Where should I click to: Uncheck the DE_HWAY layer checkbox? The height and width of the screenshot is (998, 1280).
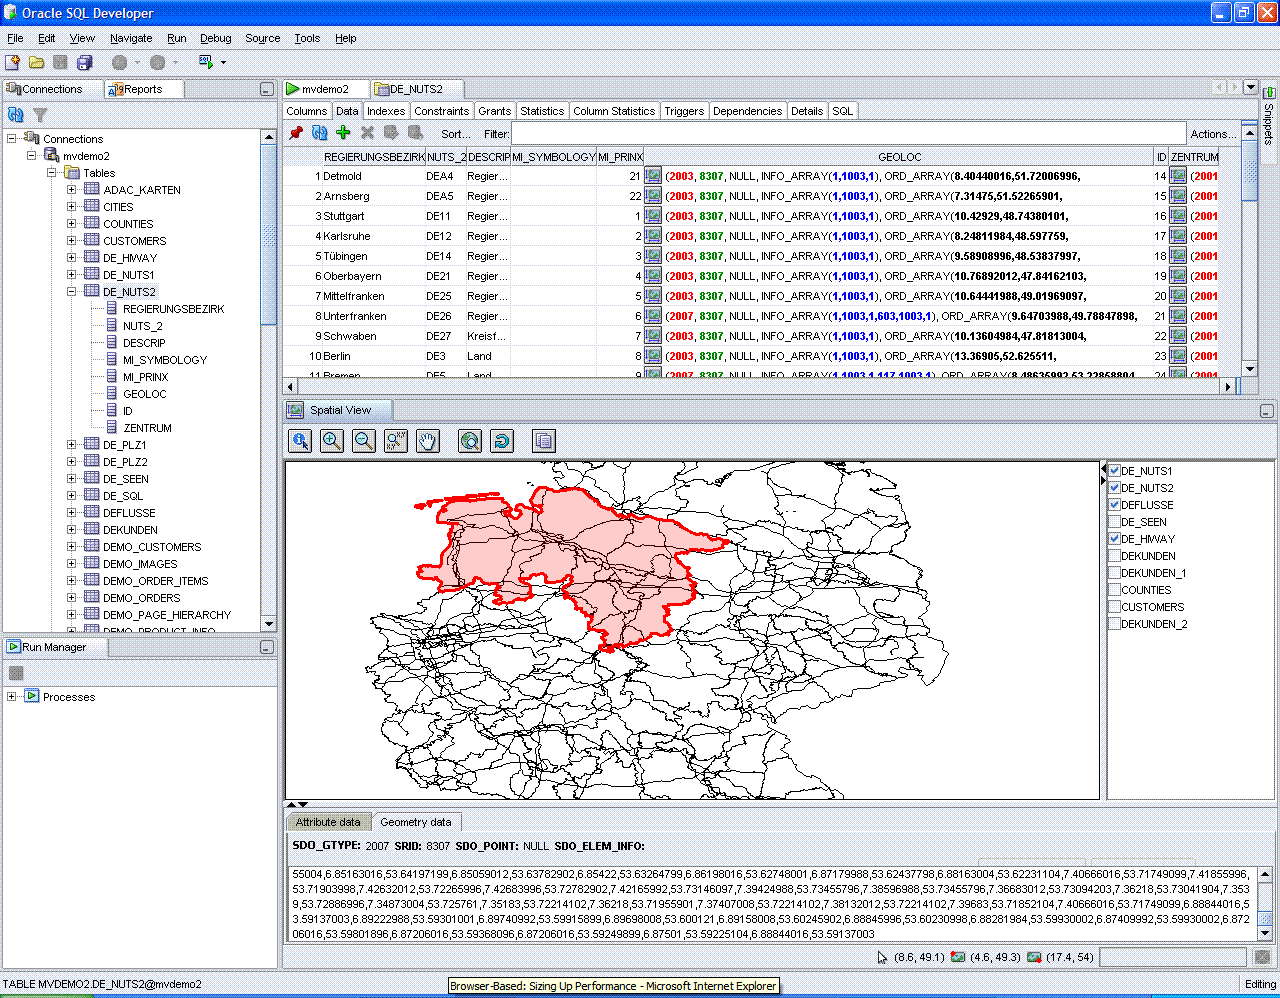(x=1114, y=539)
